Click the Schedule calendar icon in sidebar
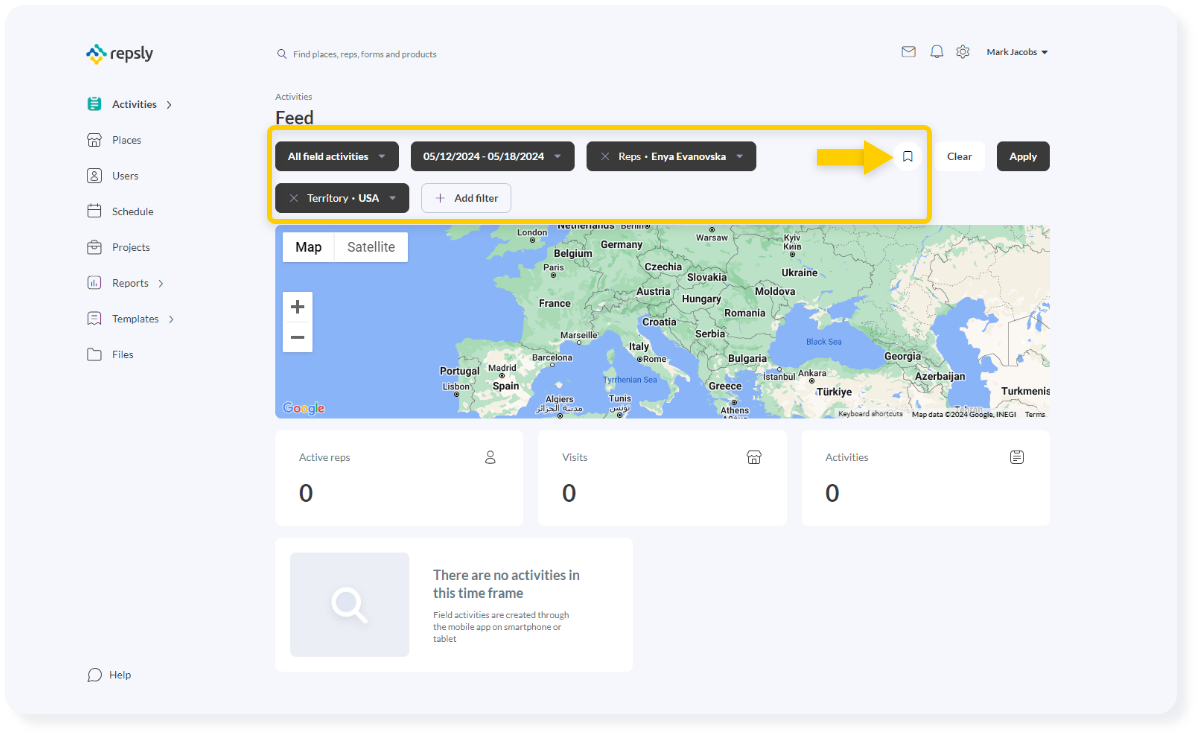Image resolution: width=1202 pixels, height=739 pixels. [94, 211]
